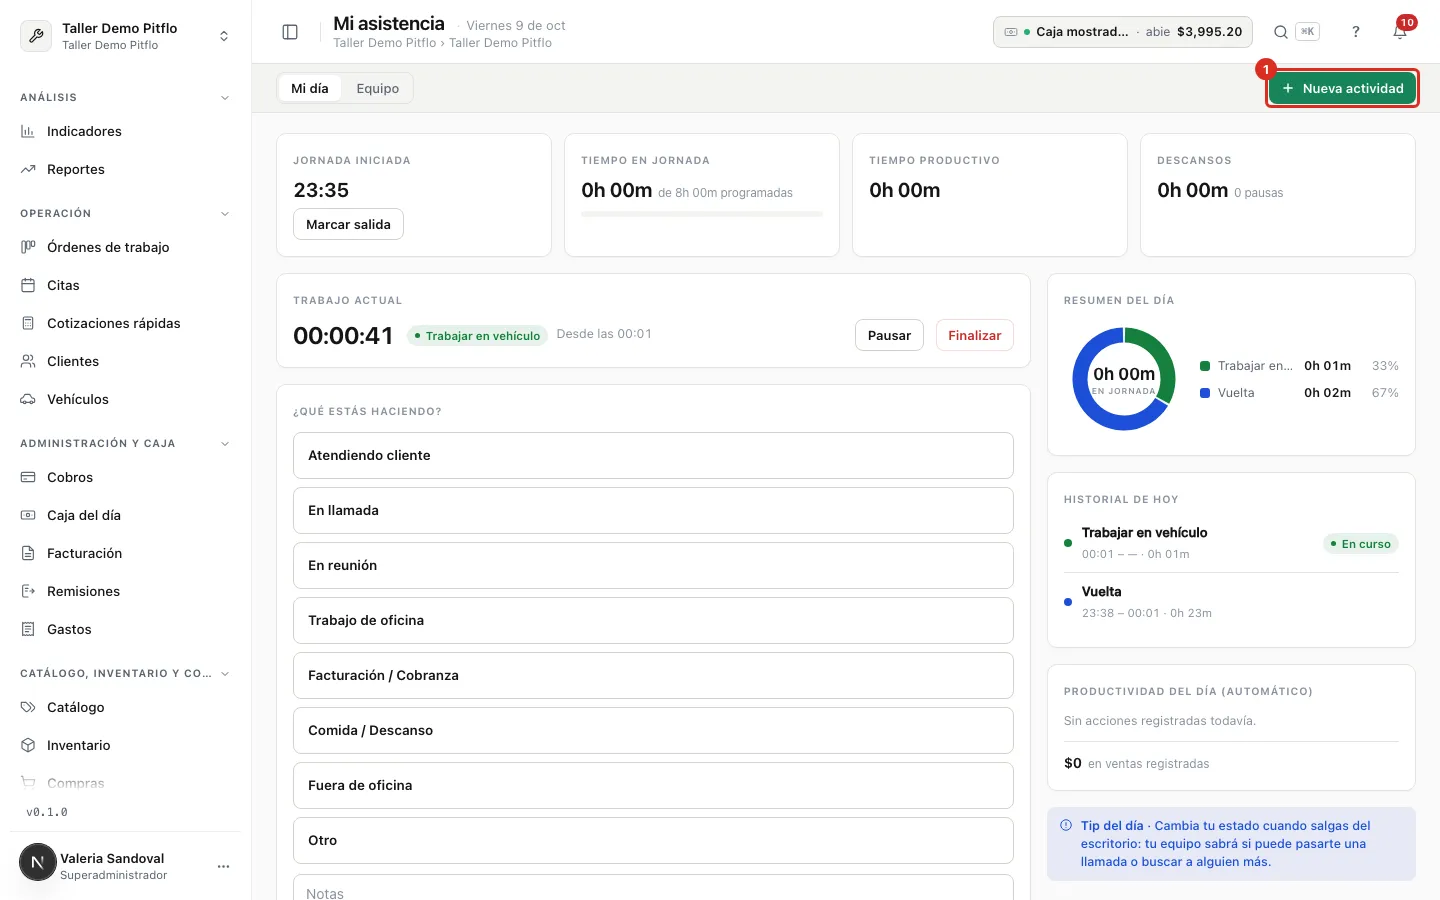Select the Comida / Descanso activity
Screen dimensions: 1440x900
pyautogui.click(x=653, y=730)
